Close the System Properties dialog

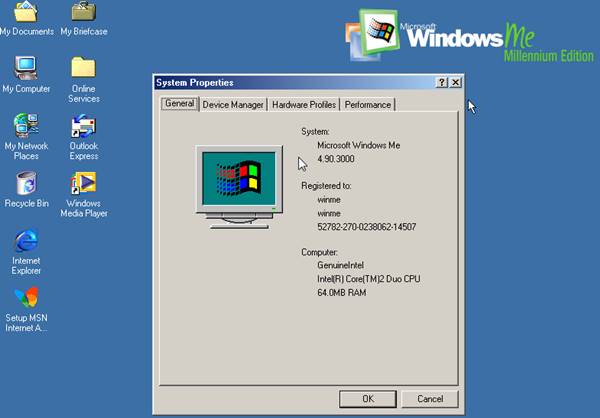[455, 82]
